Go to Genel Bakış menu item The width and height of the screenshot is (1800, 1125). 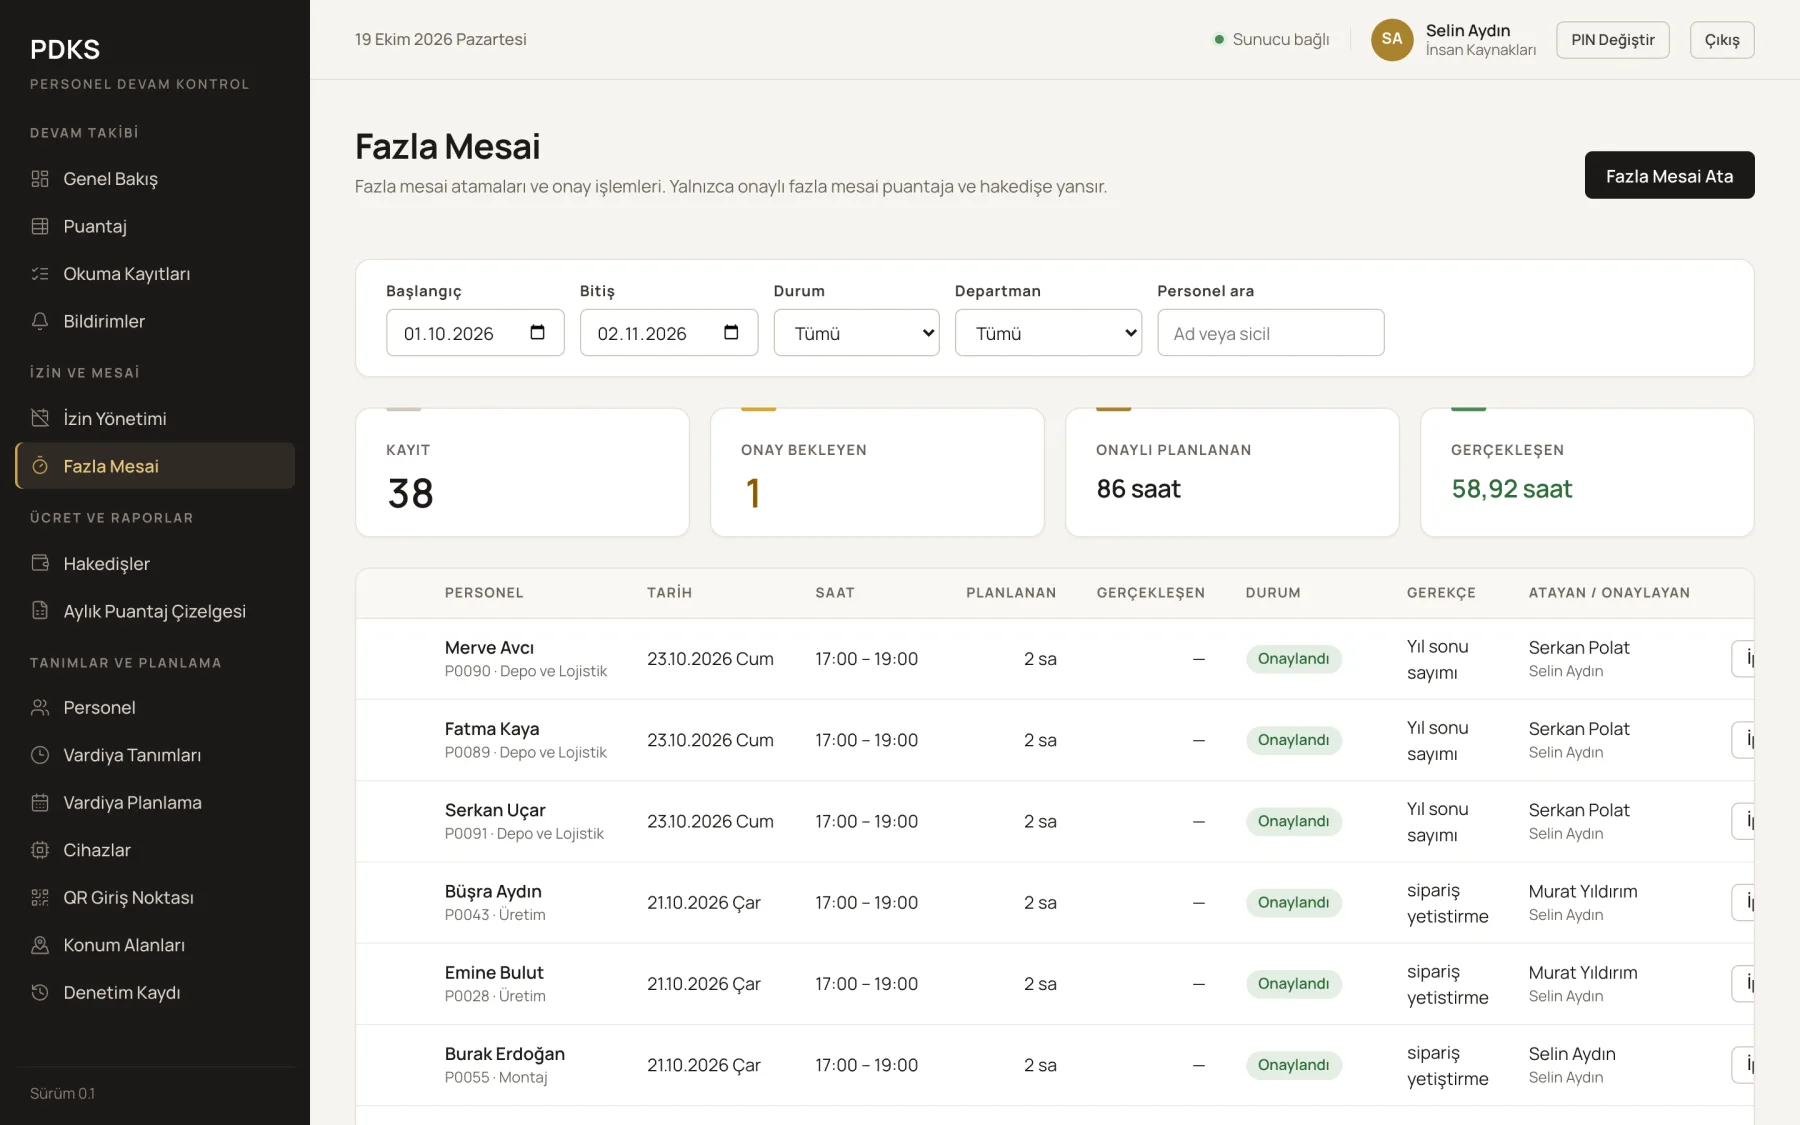point(155,179)
